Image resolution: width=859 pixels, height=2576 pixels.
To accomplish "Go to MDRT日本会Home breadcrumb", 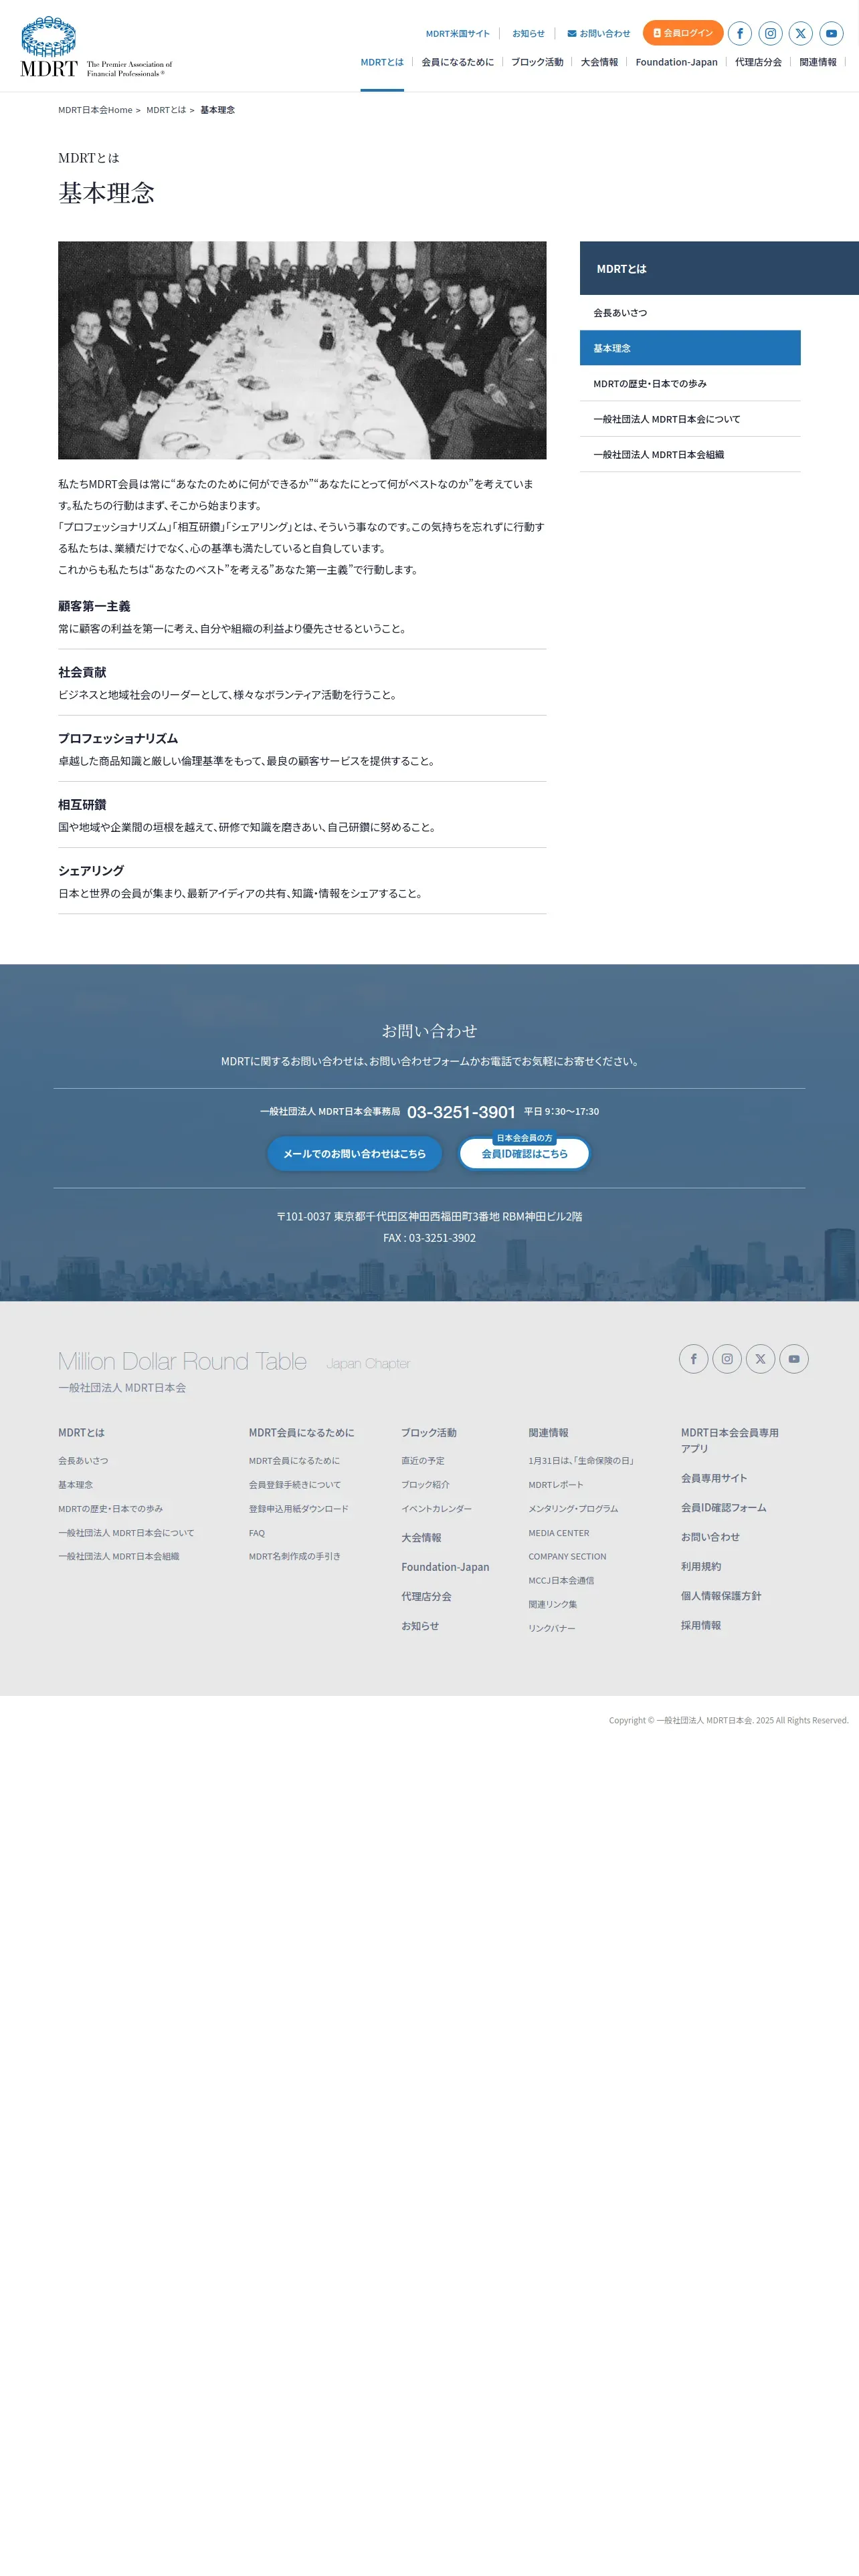I will (95, 110).
